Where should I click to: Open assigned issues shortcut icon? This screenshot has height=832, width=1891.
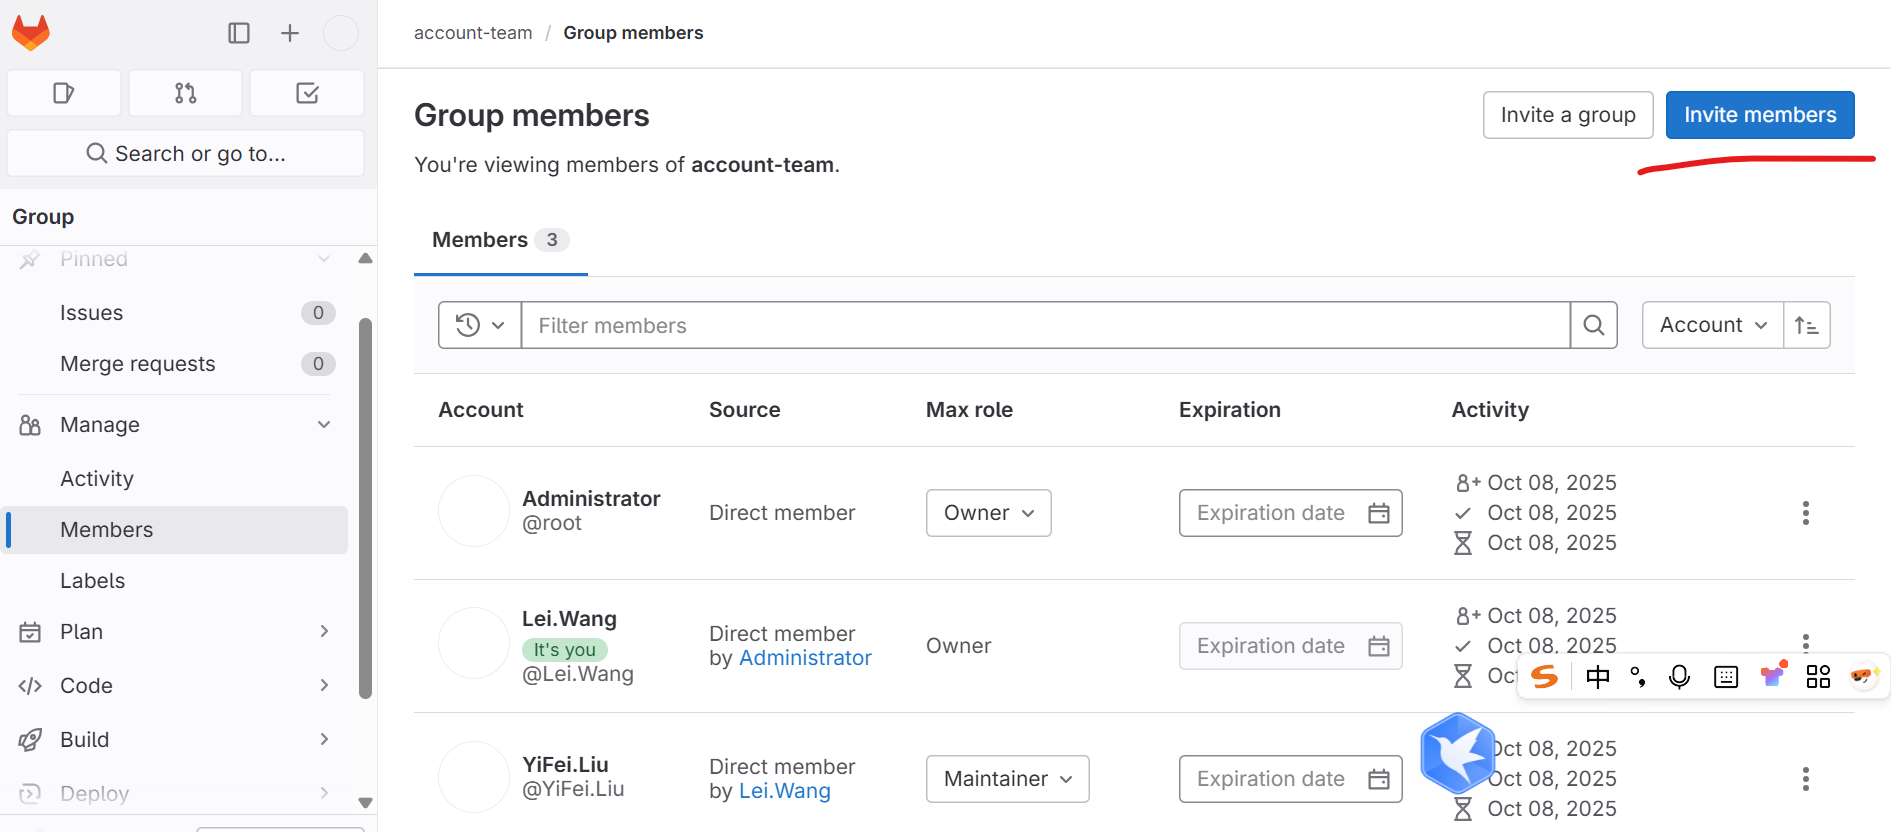[64, 93]
